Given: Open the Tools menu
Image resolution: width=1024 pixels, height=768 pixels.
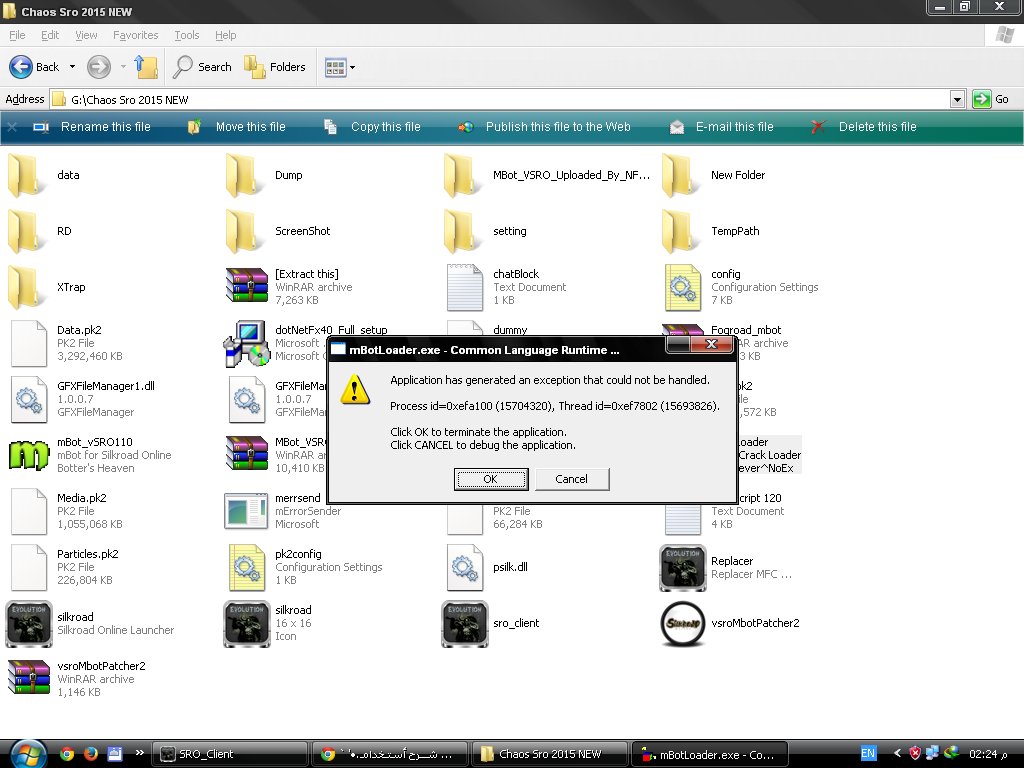Looking at the screenshot, I should [x=186, y=35].
